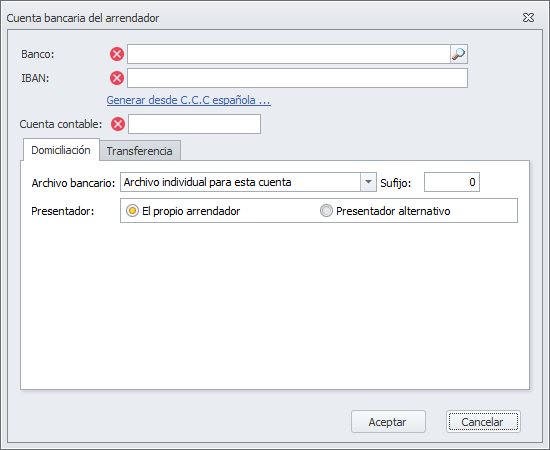Switch to the Transferencia tab
This screenshot has width=550, height=450.
[x=140, y=151]
